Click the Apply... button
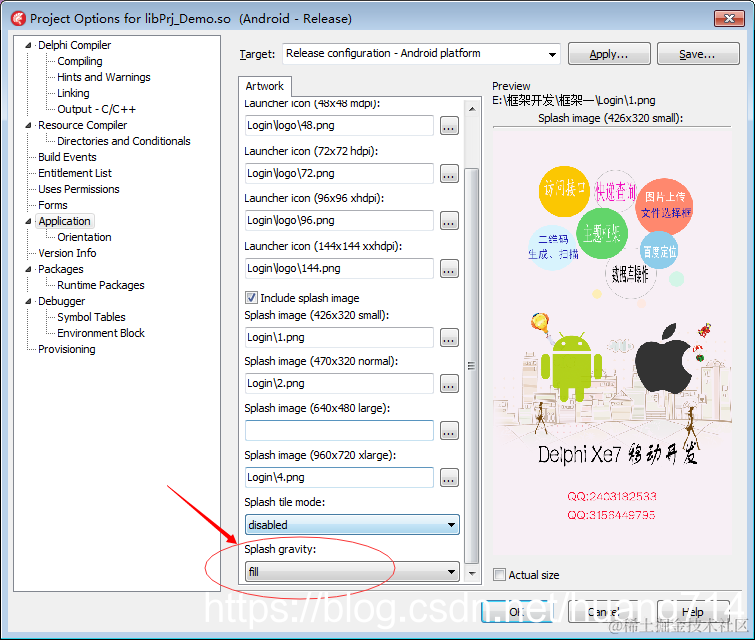Image resolution: width=755 pixels, height=640 pixels. [x=609, y=54]
